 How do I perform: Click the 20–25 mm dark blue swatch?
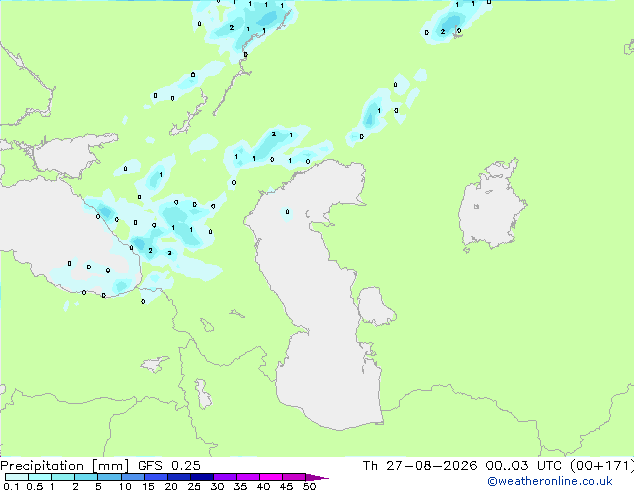pyautogui.click(x=178, y=477)
